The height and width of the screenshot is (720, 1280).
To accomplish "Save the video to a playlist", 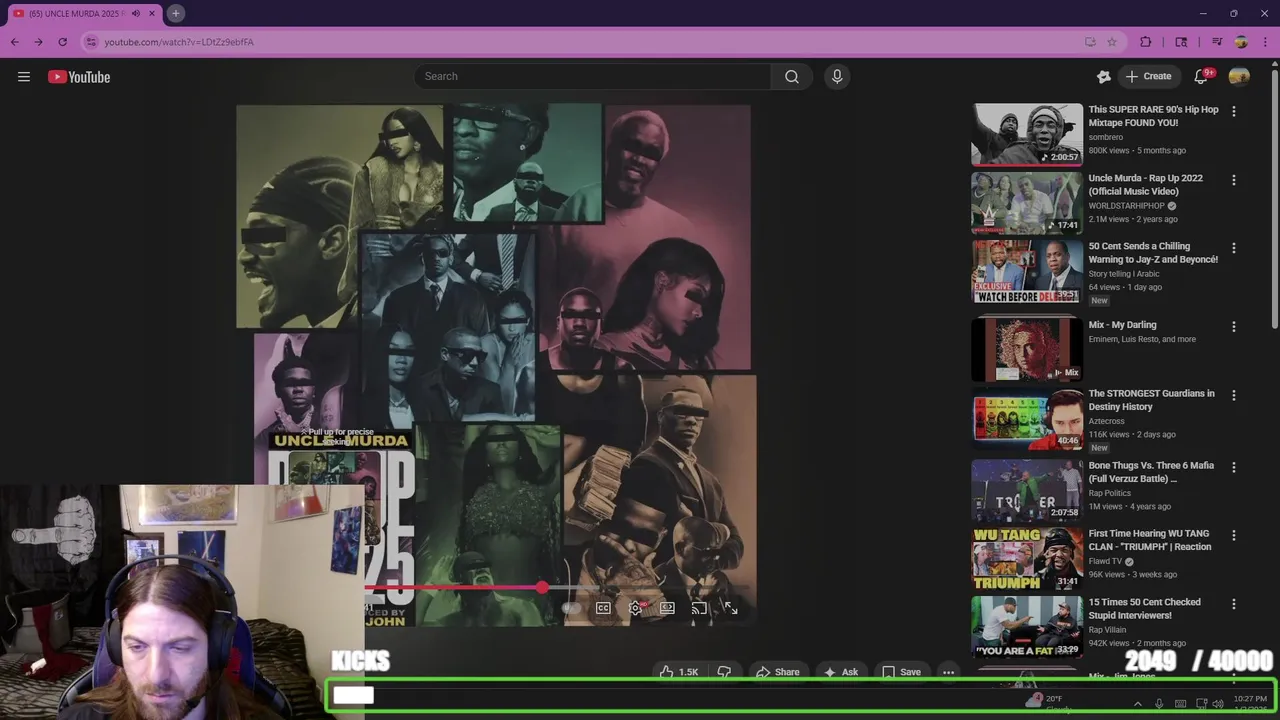I will click(x=900, y=672).
